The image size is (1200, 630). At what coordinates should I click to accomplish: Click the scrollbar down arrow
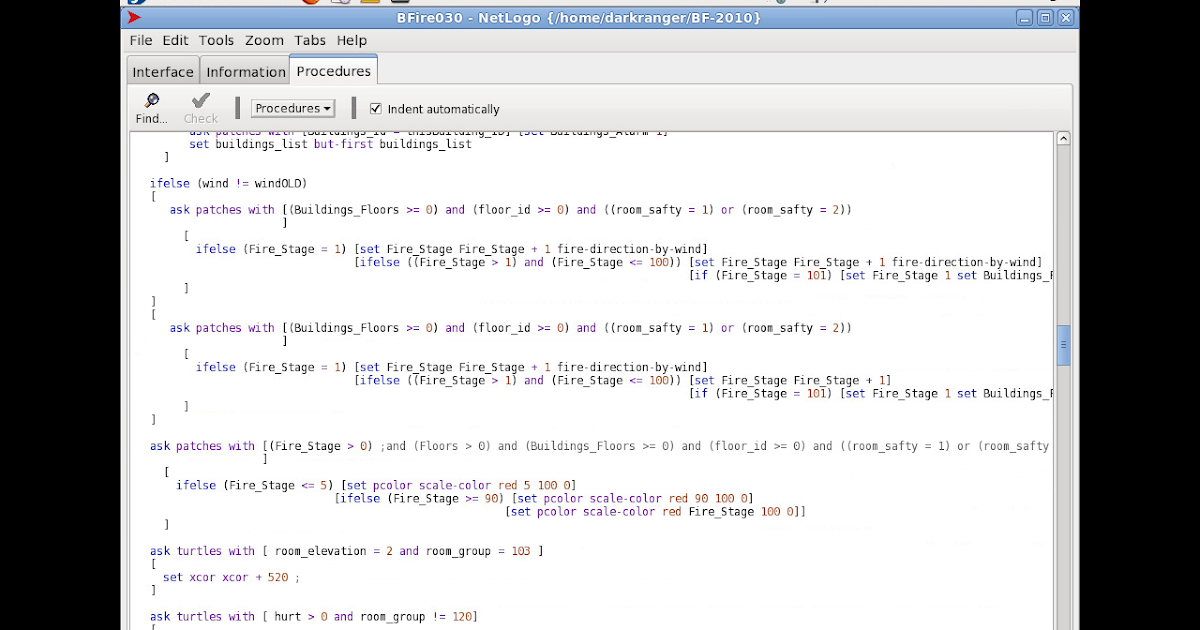click(x=1063, y=624)
